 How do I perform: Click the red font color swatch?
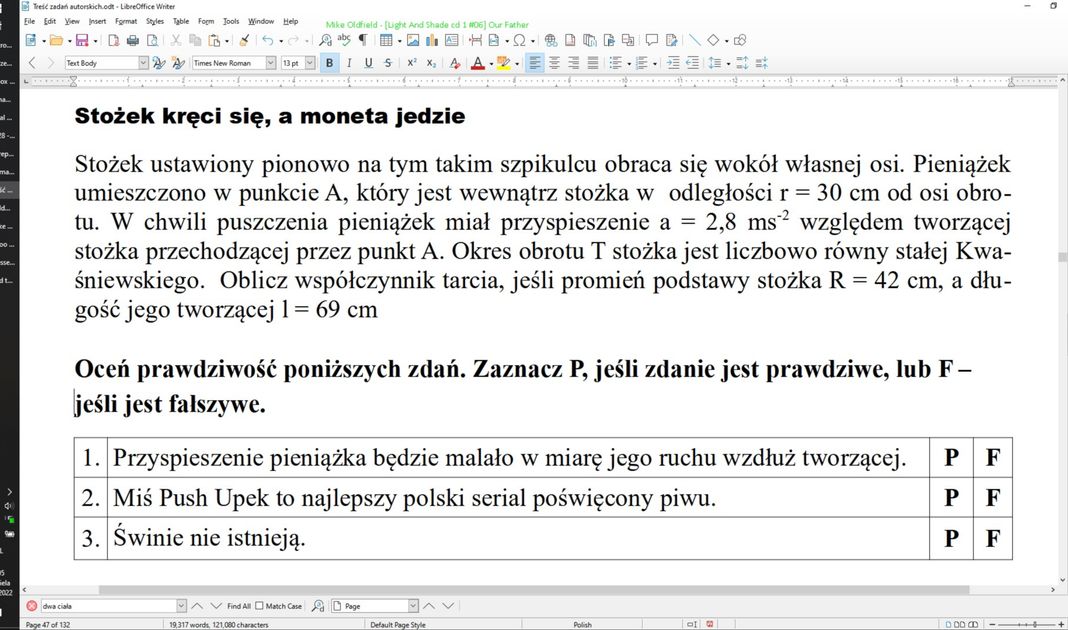point(477,63)
